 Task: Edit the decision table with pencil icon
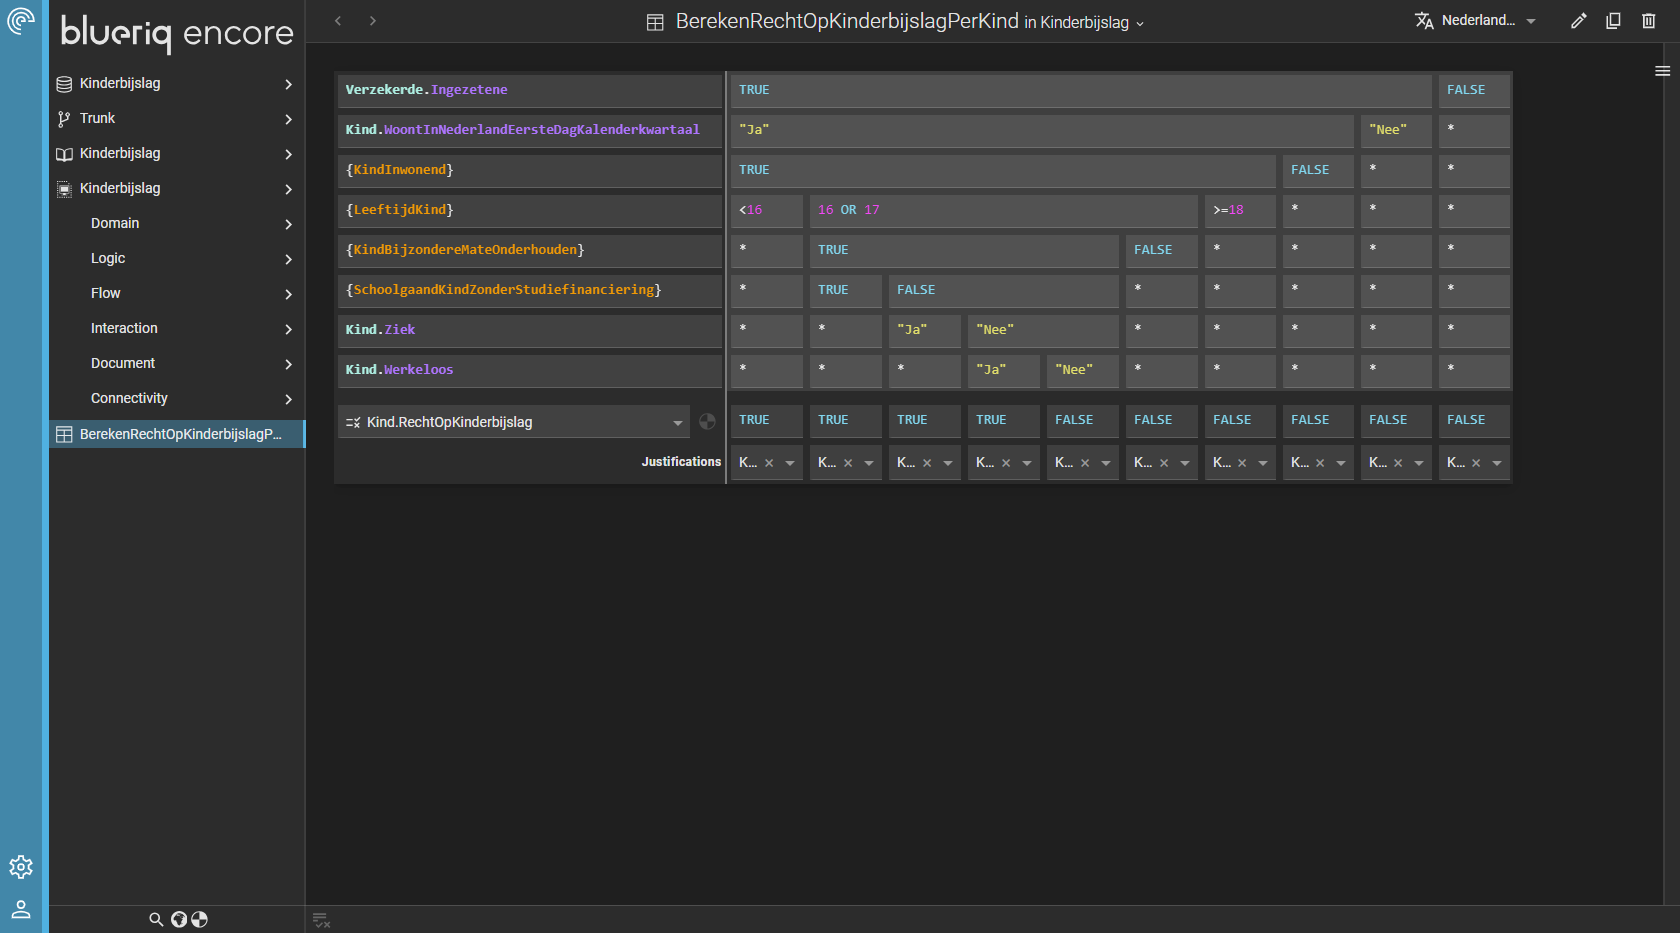[1579, 21]
